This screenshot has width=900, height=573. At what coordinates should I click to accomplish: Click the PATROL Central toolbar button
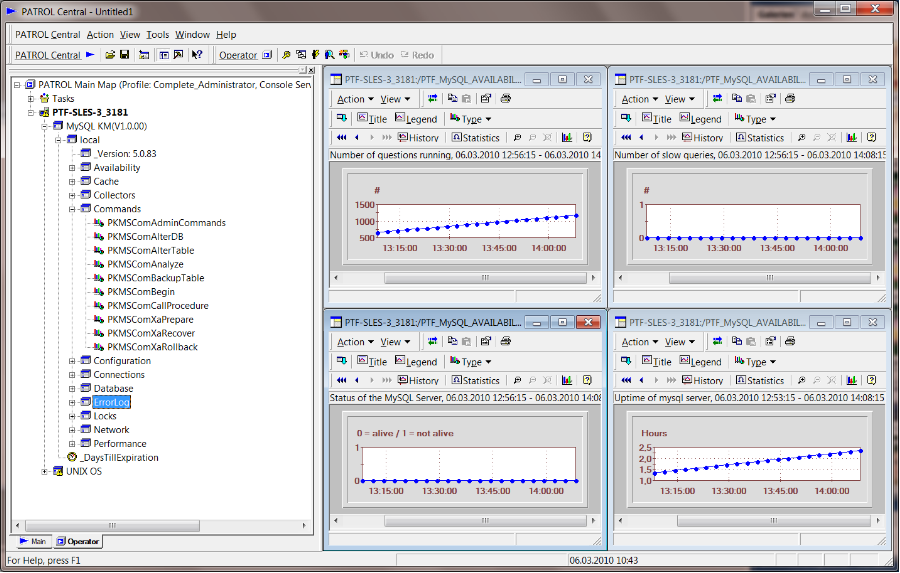pos(48,55)
